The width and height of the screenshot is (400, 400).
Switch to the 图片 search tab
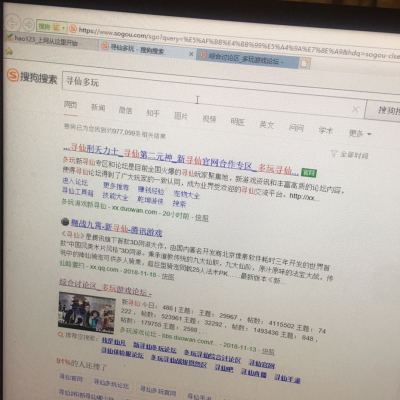click(181, 116)
